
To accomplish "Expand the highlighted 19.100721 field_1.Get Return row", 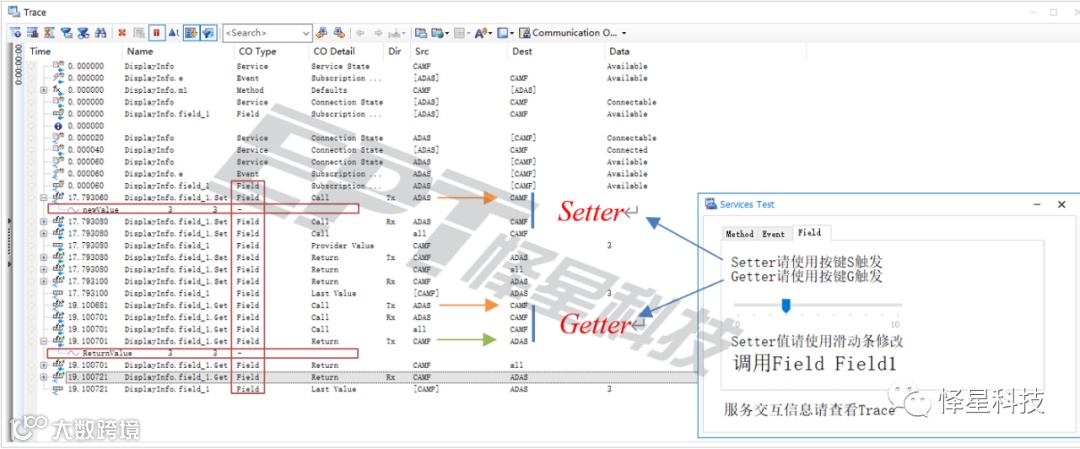I will tap(43, 377).
